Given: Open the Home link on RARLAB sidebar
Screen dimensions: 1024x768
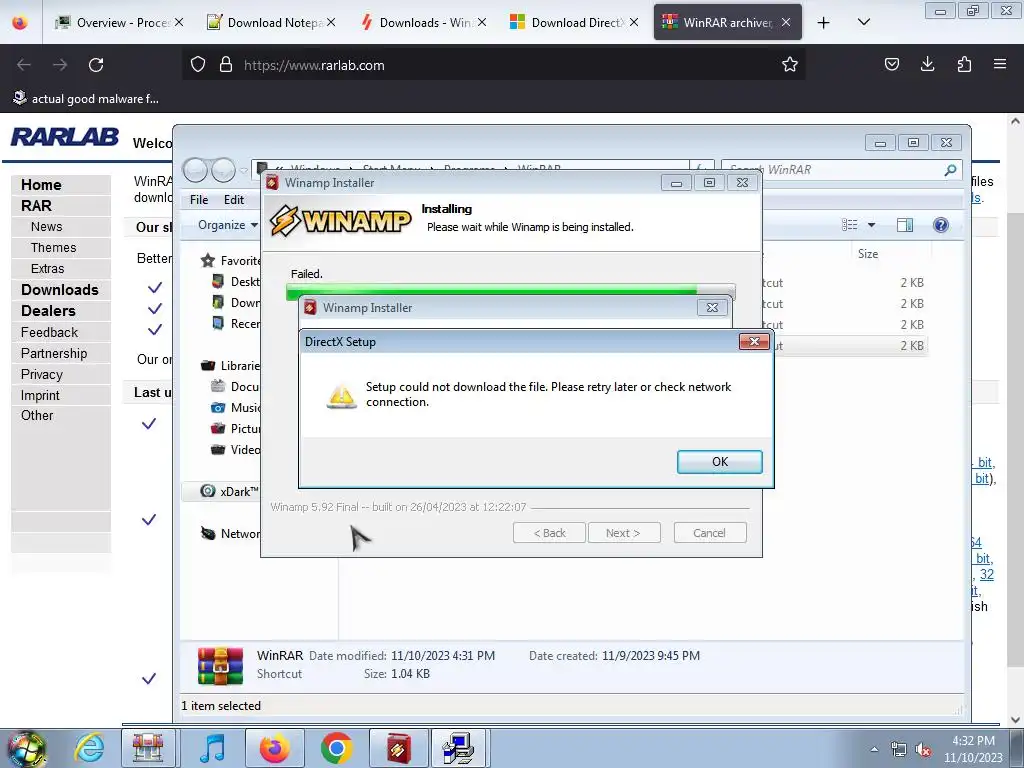Looking at the screenshot, I should pos(41,185).
